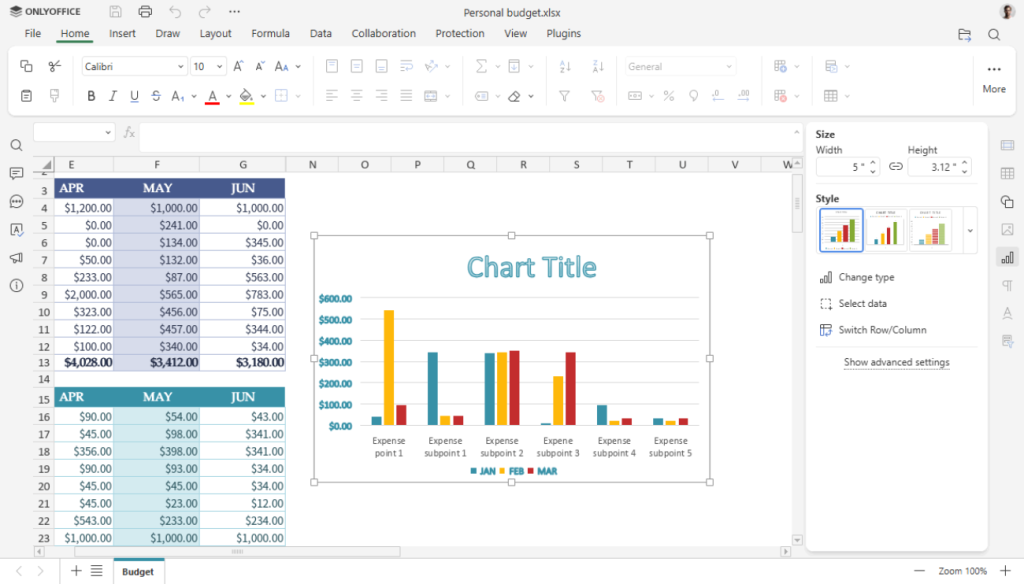
Task: Click the Print file icon
Action: (x=144, y=11)
